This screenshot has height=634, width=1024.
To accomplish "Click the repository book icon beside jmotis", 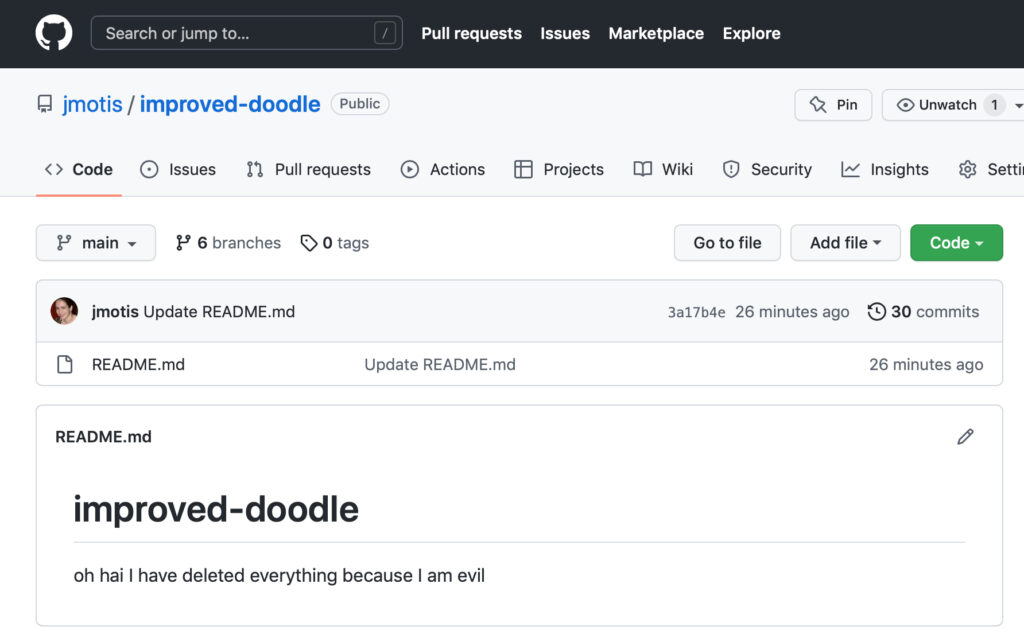I will pyautogui.click(x=44, y=104).
